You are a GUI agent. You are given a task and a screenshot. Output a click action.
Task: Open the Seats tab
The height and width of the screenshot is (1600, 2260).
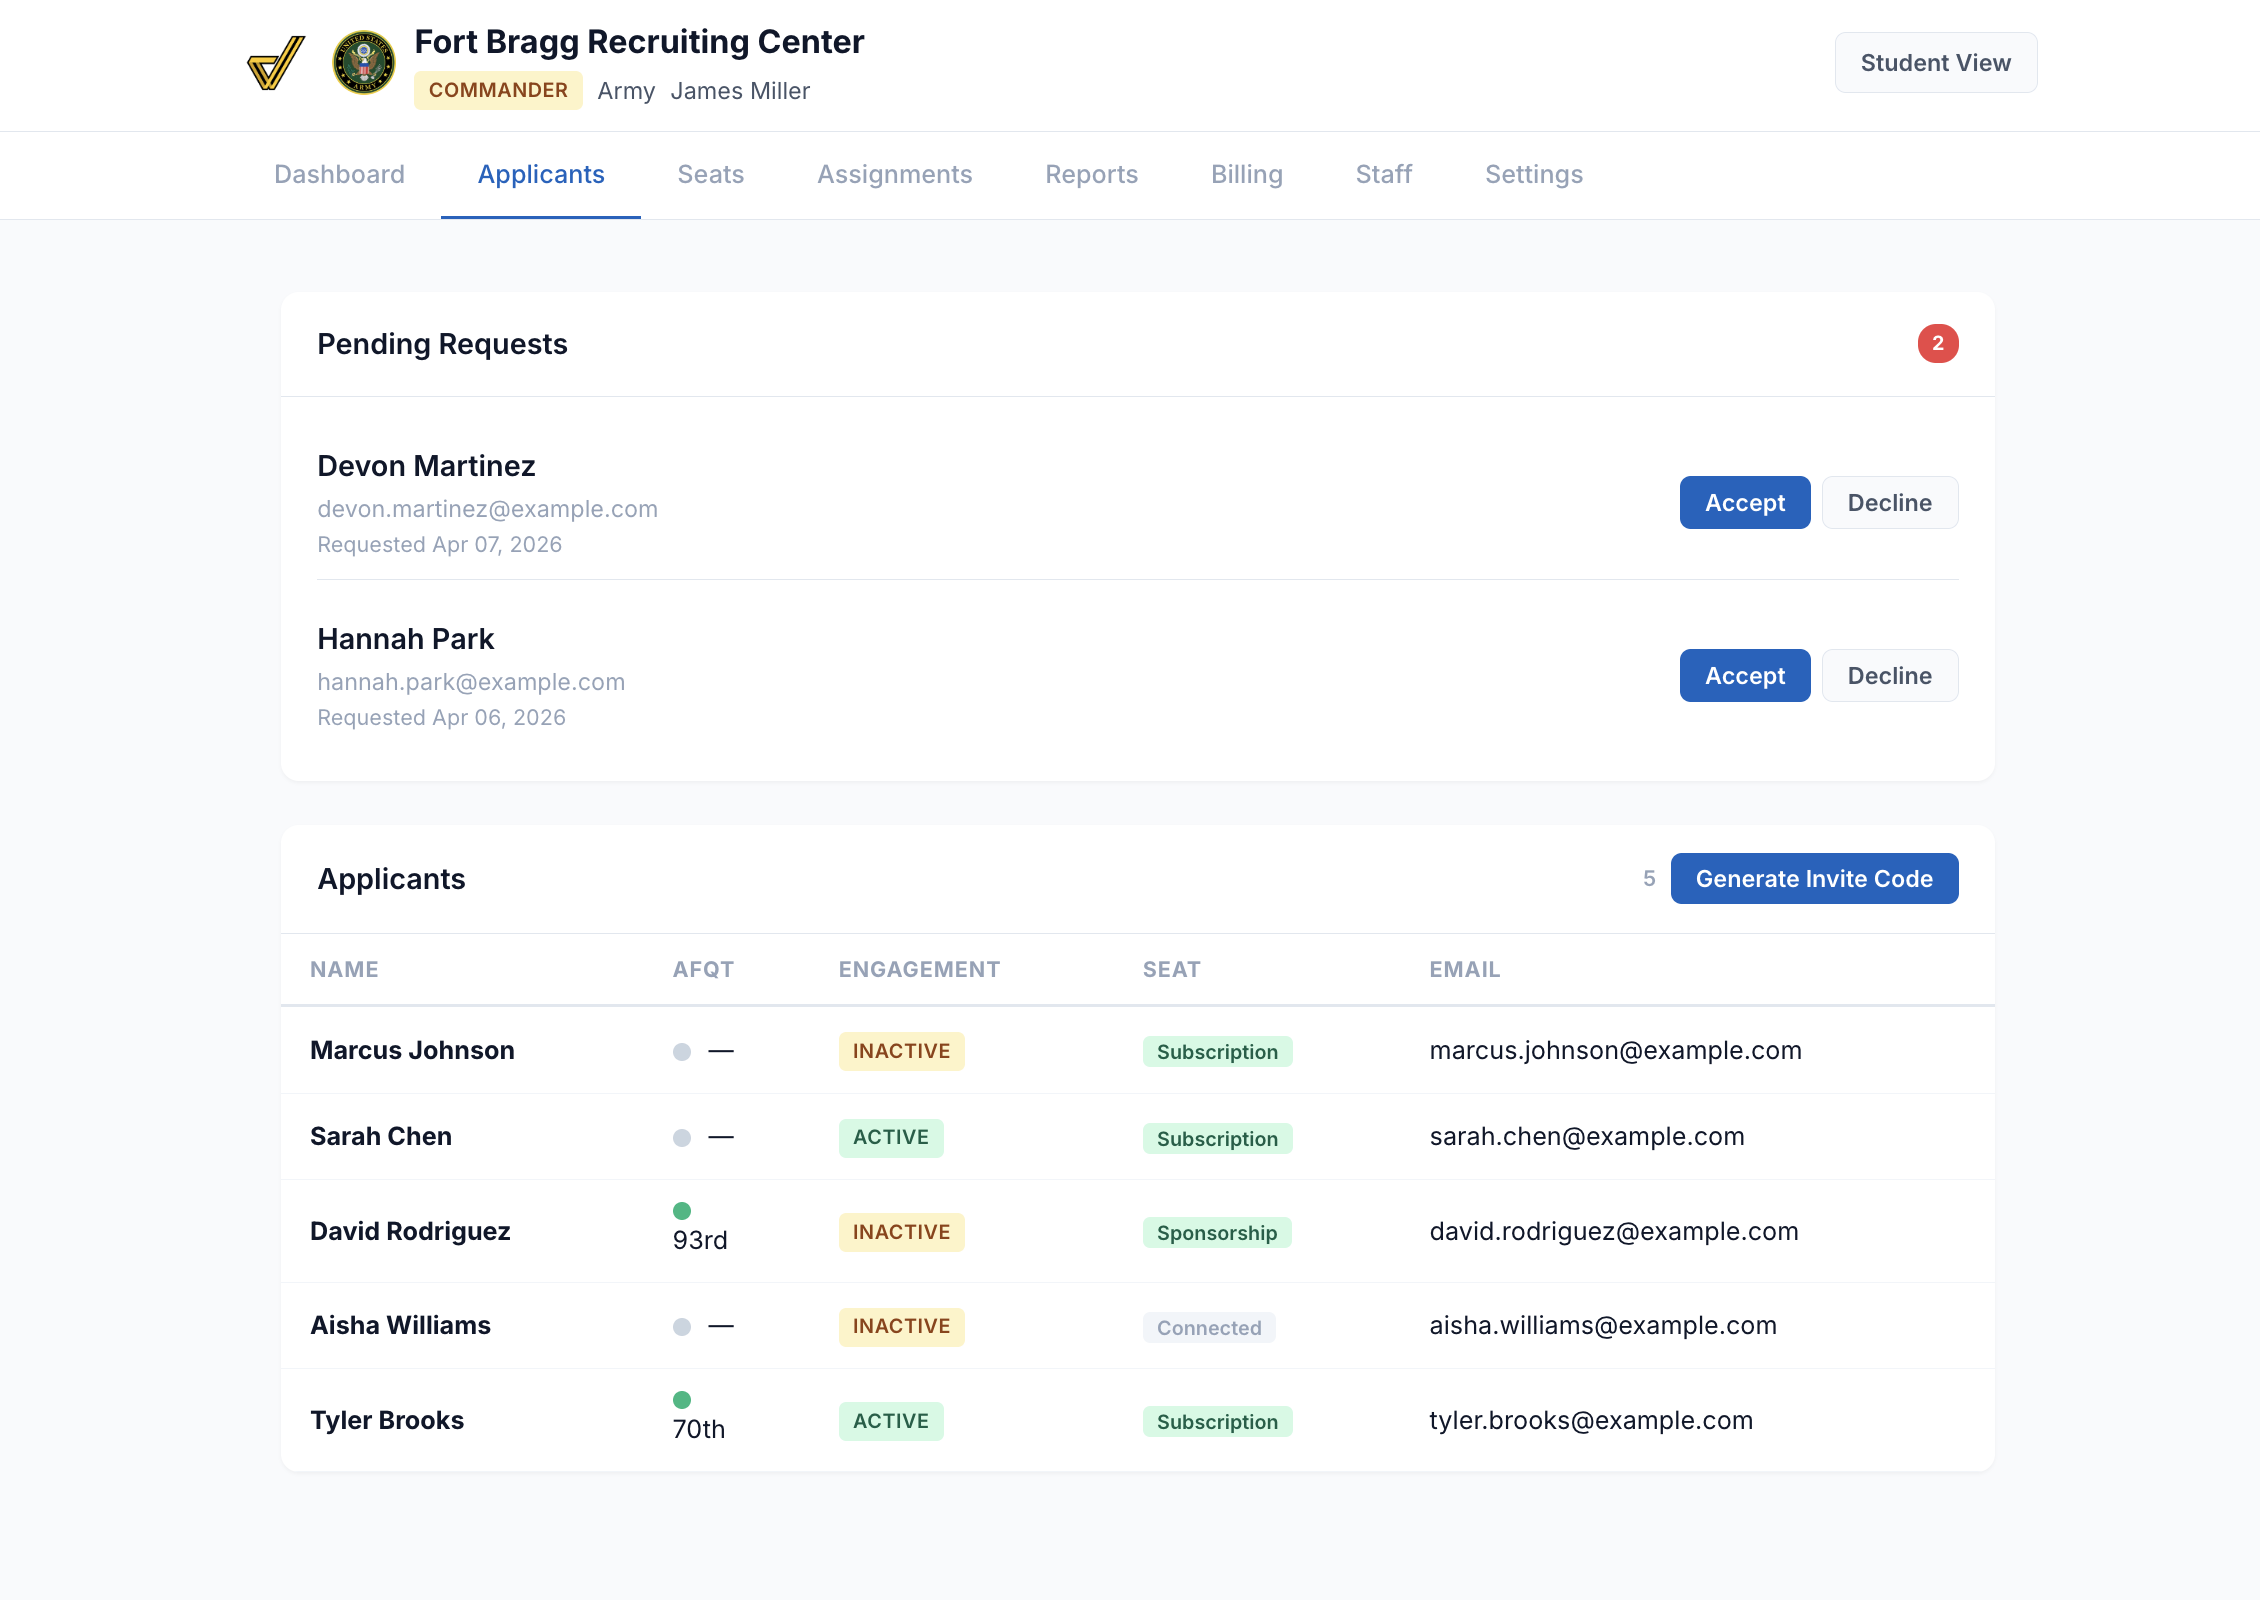click(710, 175)
